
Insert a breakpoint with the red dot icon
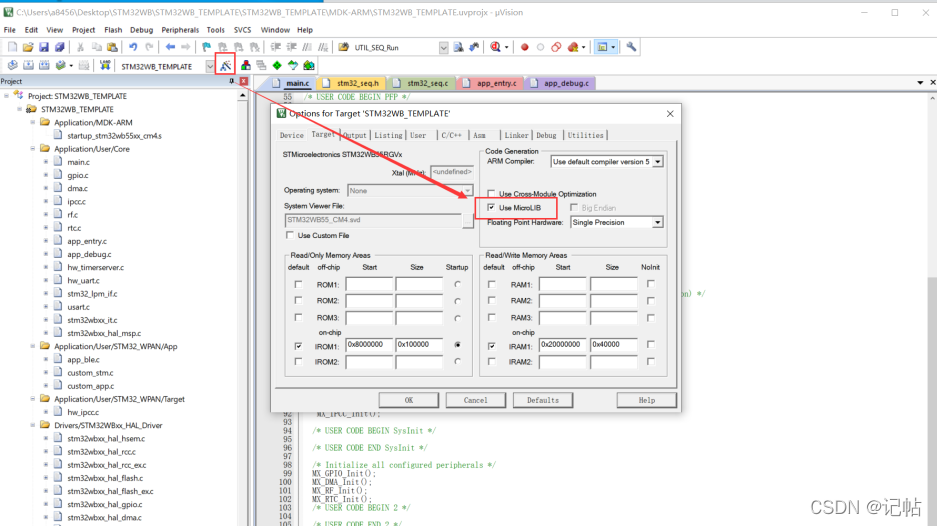[525, 47]
